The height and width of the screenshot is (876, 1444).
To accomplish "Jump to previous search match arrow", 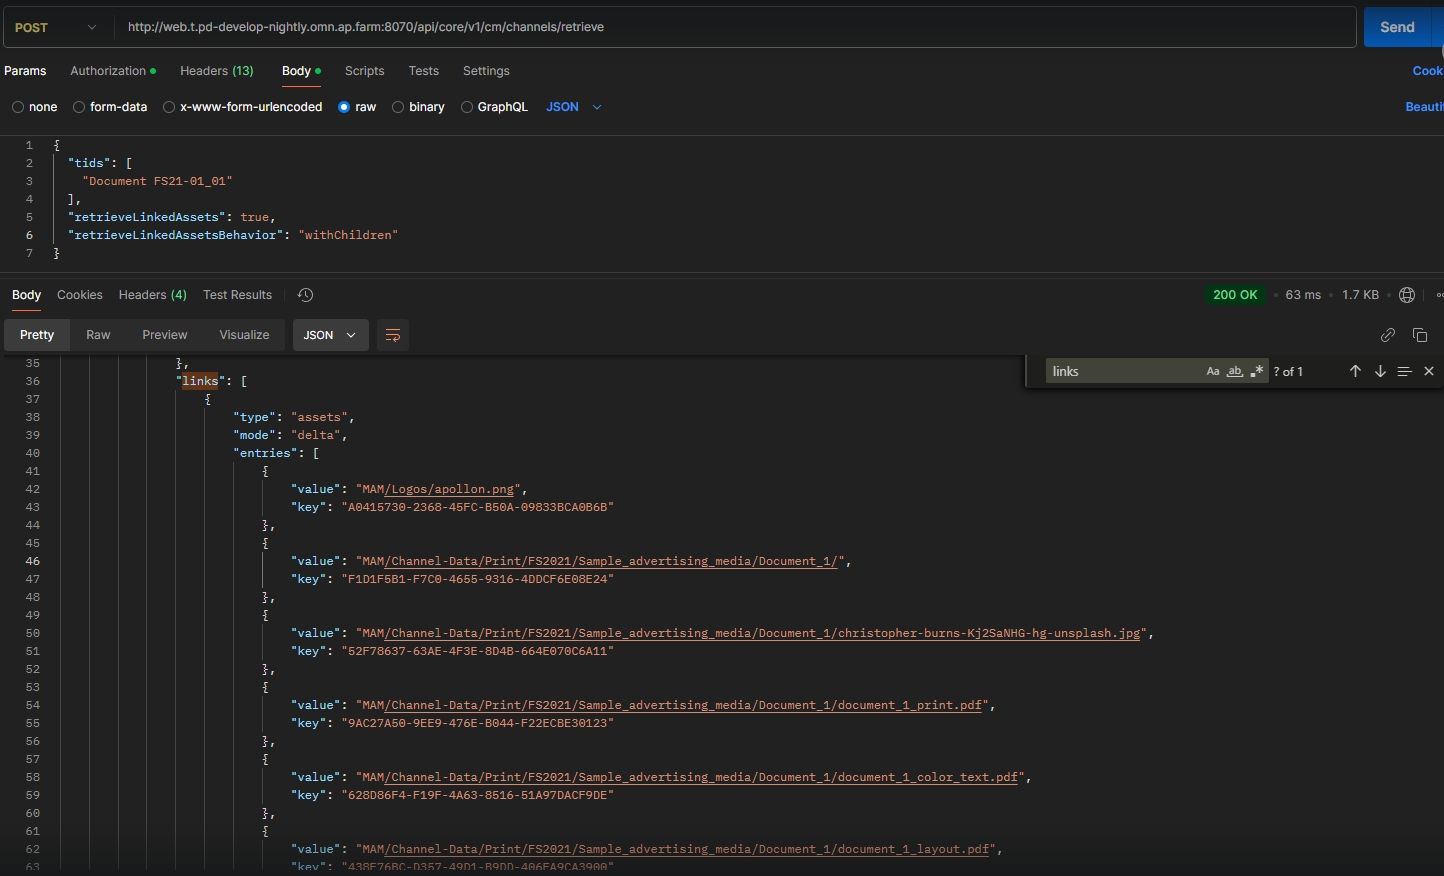I will tap(1355, 371).
